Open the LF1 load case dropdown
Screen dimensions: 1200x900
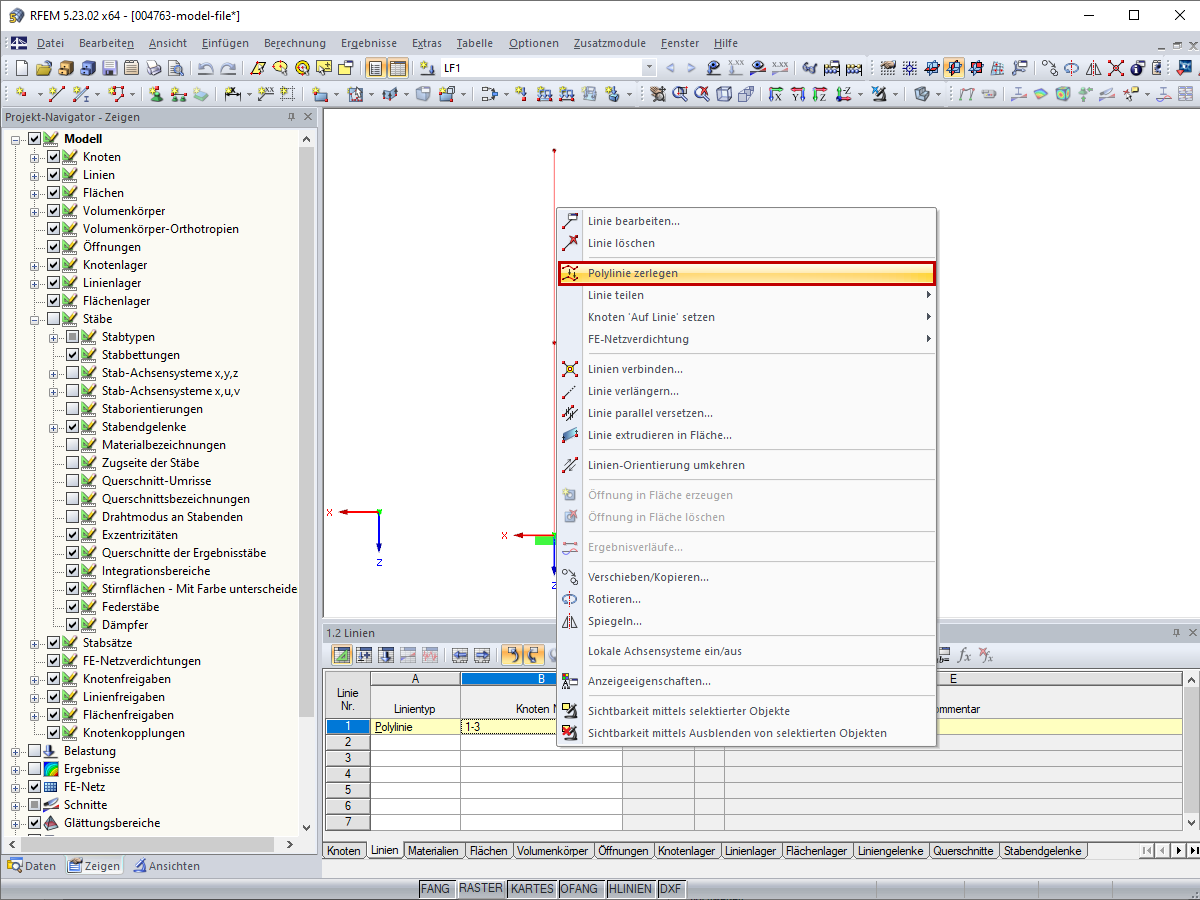click(649, 68)
